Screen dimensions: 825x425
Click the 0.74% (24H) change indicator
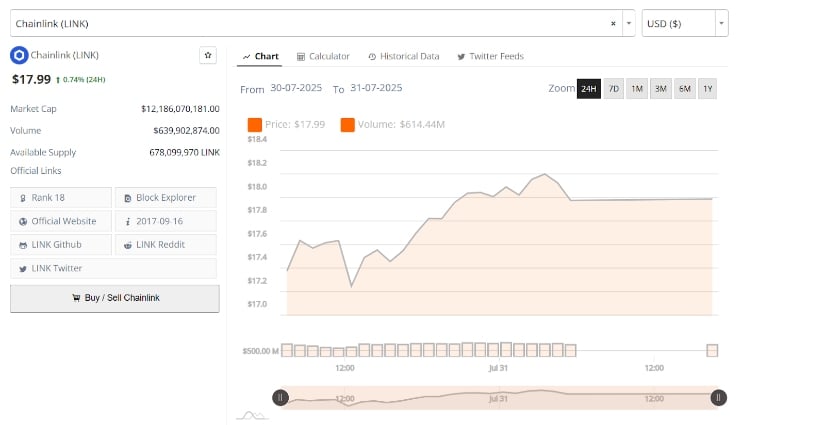point(81,80)
